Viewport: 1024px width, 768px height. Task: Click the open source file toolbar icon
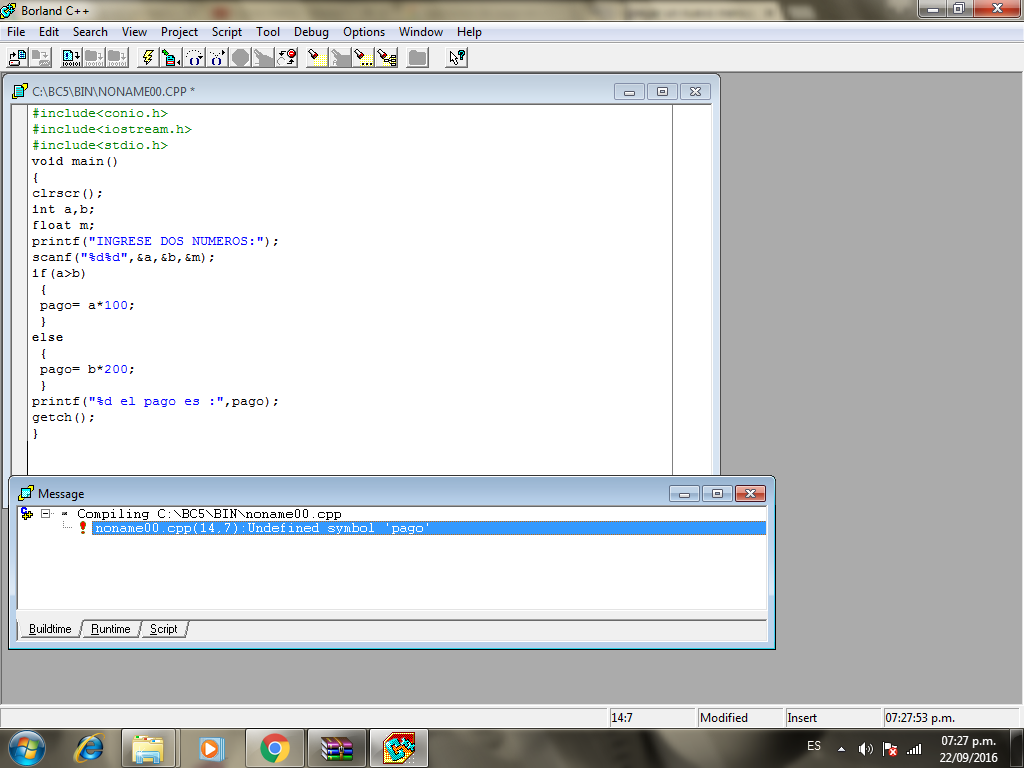tap(18, 57)
